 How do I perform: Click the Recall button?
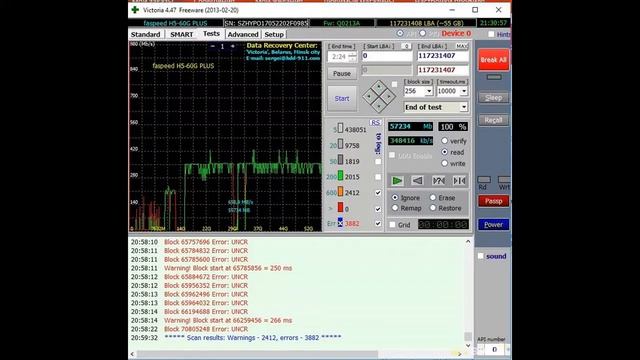click(x=493, y=120)
